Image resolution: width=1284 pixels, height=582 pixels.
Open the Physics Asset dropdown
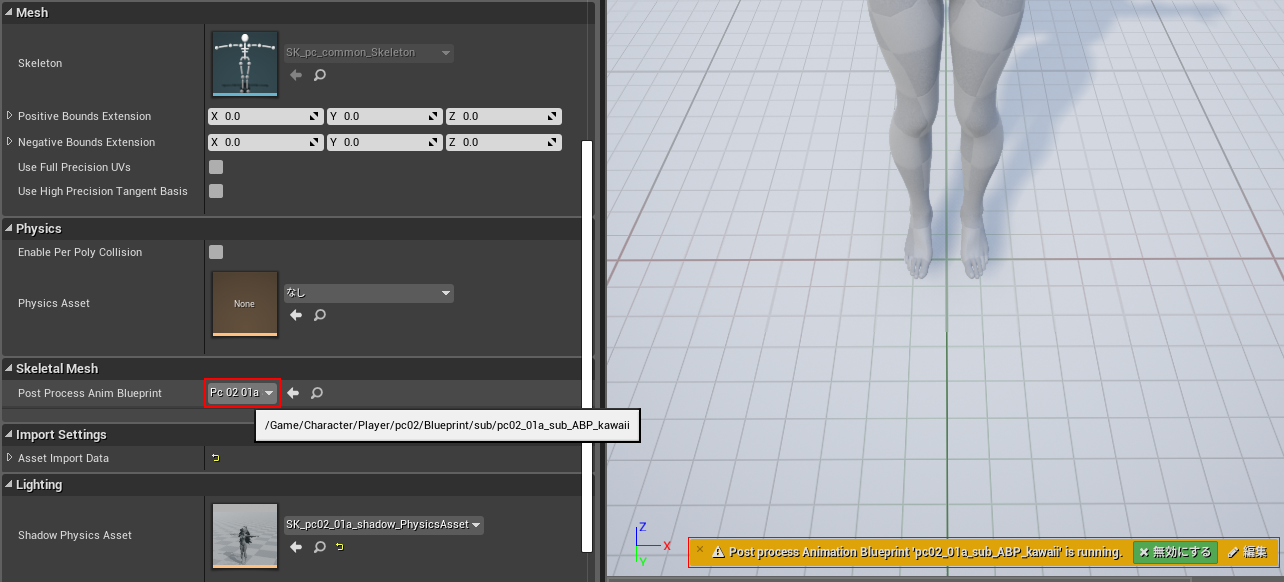pyautogui.click(x=368, y=293)
